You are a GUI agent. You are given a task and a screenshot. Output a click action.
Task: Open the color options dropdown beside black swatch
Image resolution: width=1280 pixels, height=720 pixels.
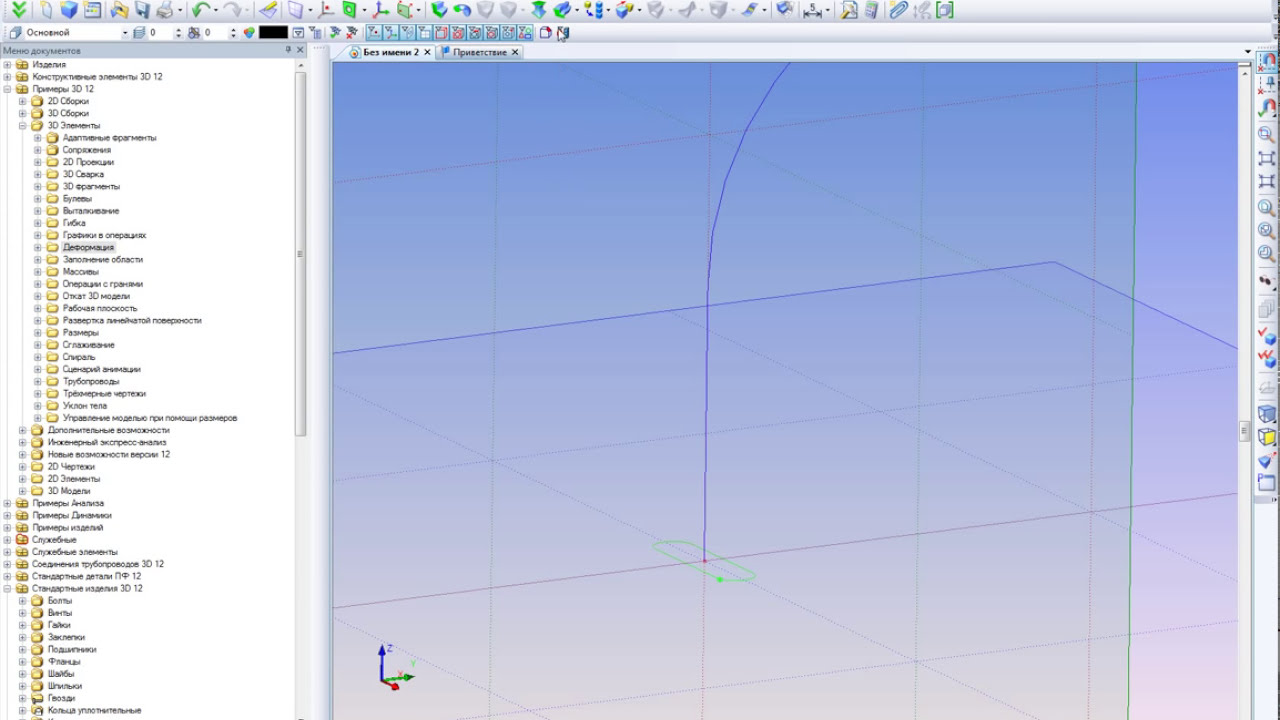[298, 33]
